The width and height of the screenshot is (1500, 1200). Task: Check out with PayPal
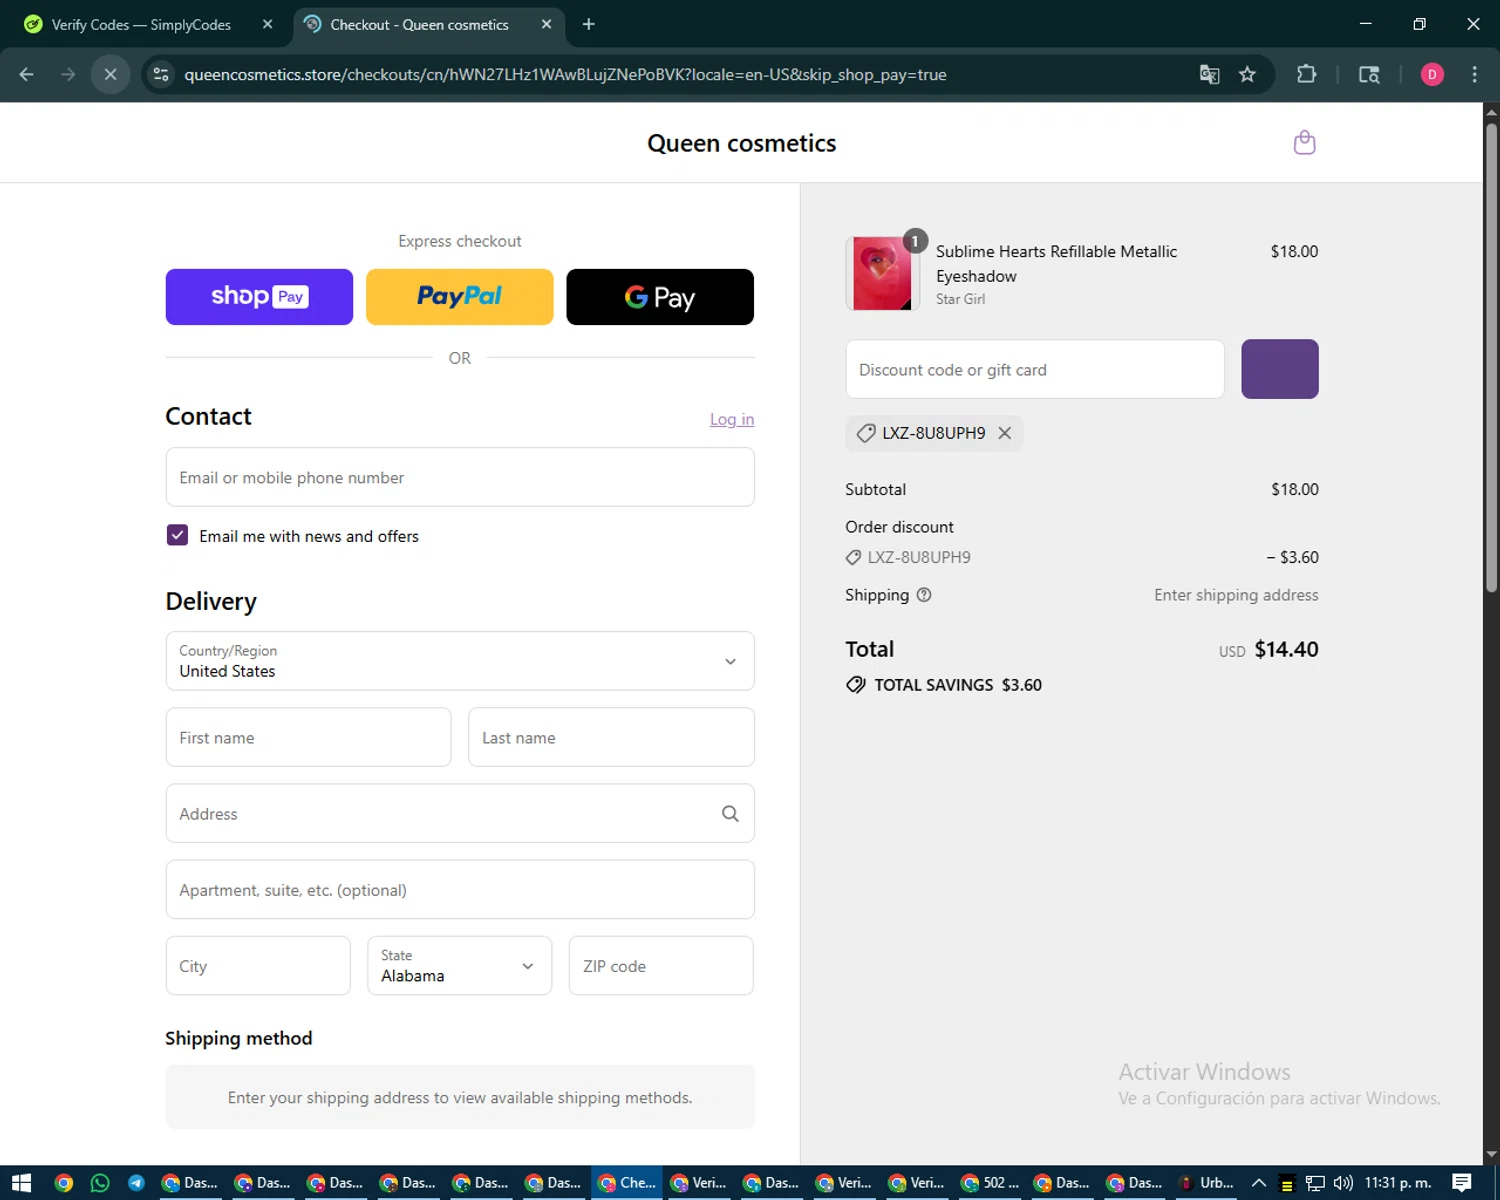coord(460,297)
